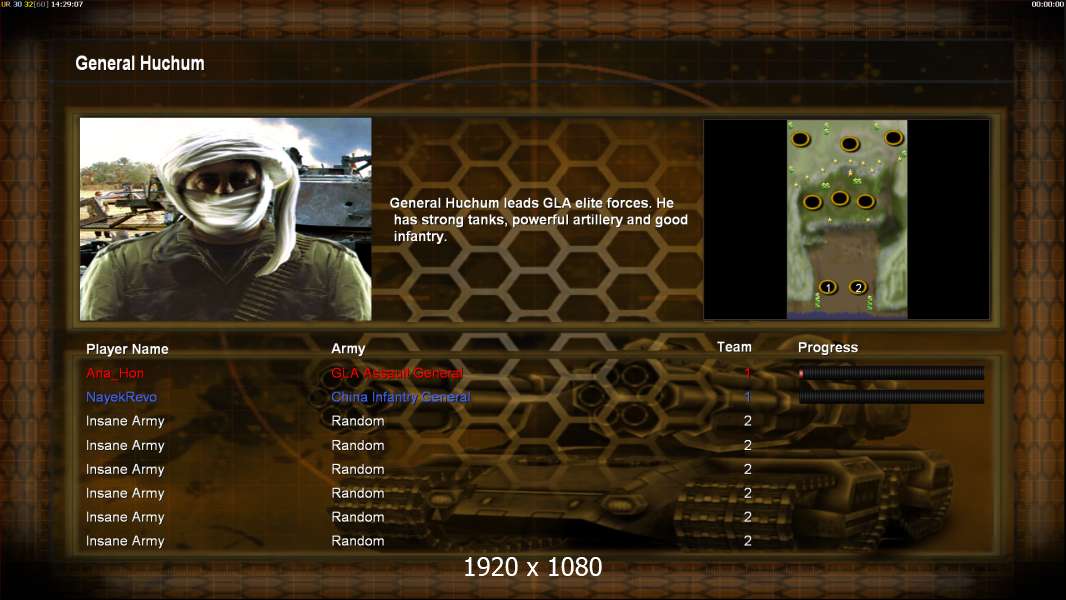This screenshot has width=1066, height=600.
Task: Click the General Huchum title text
Action: (x=139, y=63)
